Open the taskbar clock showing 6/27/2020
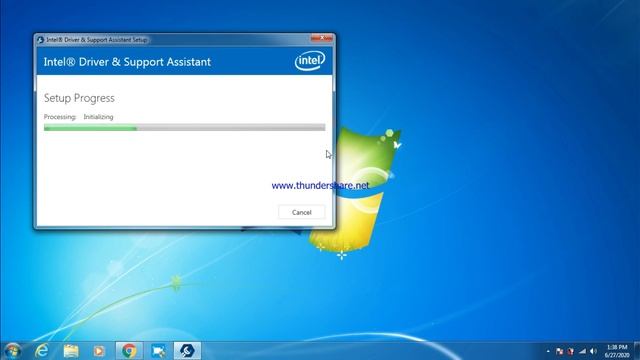This screenshot has width=640, height=360. pos(617,351)
